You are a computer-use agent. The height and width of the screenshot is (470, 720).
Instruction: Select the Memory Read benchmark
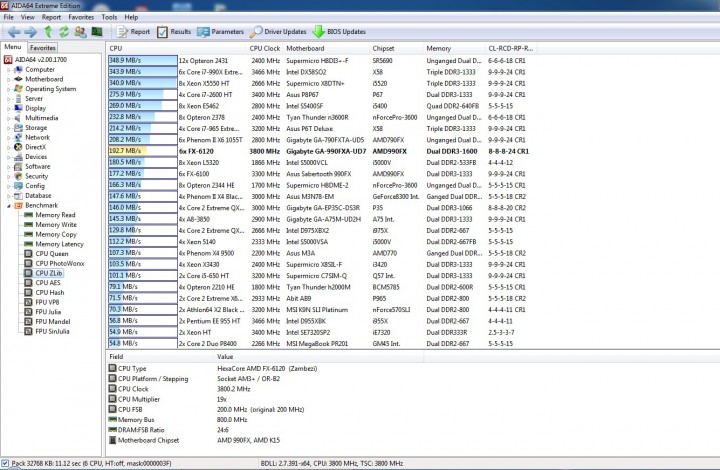click(x=55, y=215)
